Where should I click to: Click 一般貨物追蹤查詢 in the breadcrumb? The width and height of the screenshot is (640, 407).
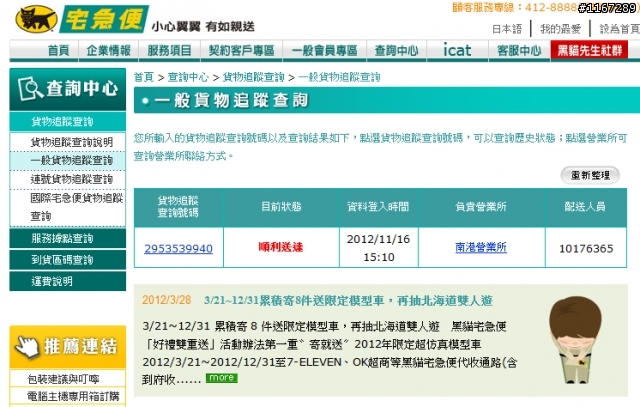pos(339,77)
